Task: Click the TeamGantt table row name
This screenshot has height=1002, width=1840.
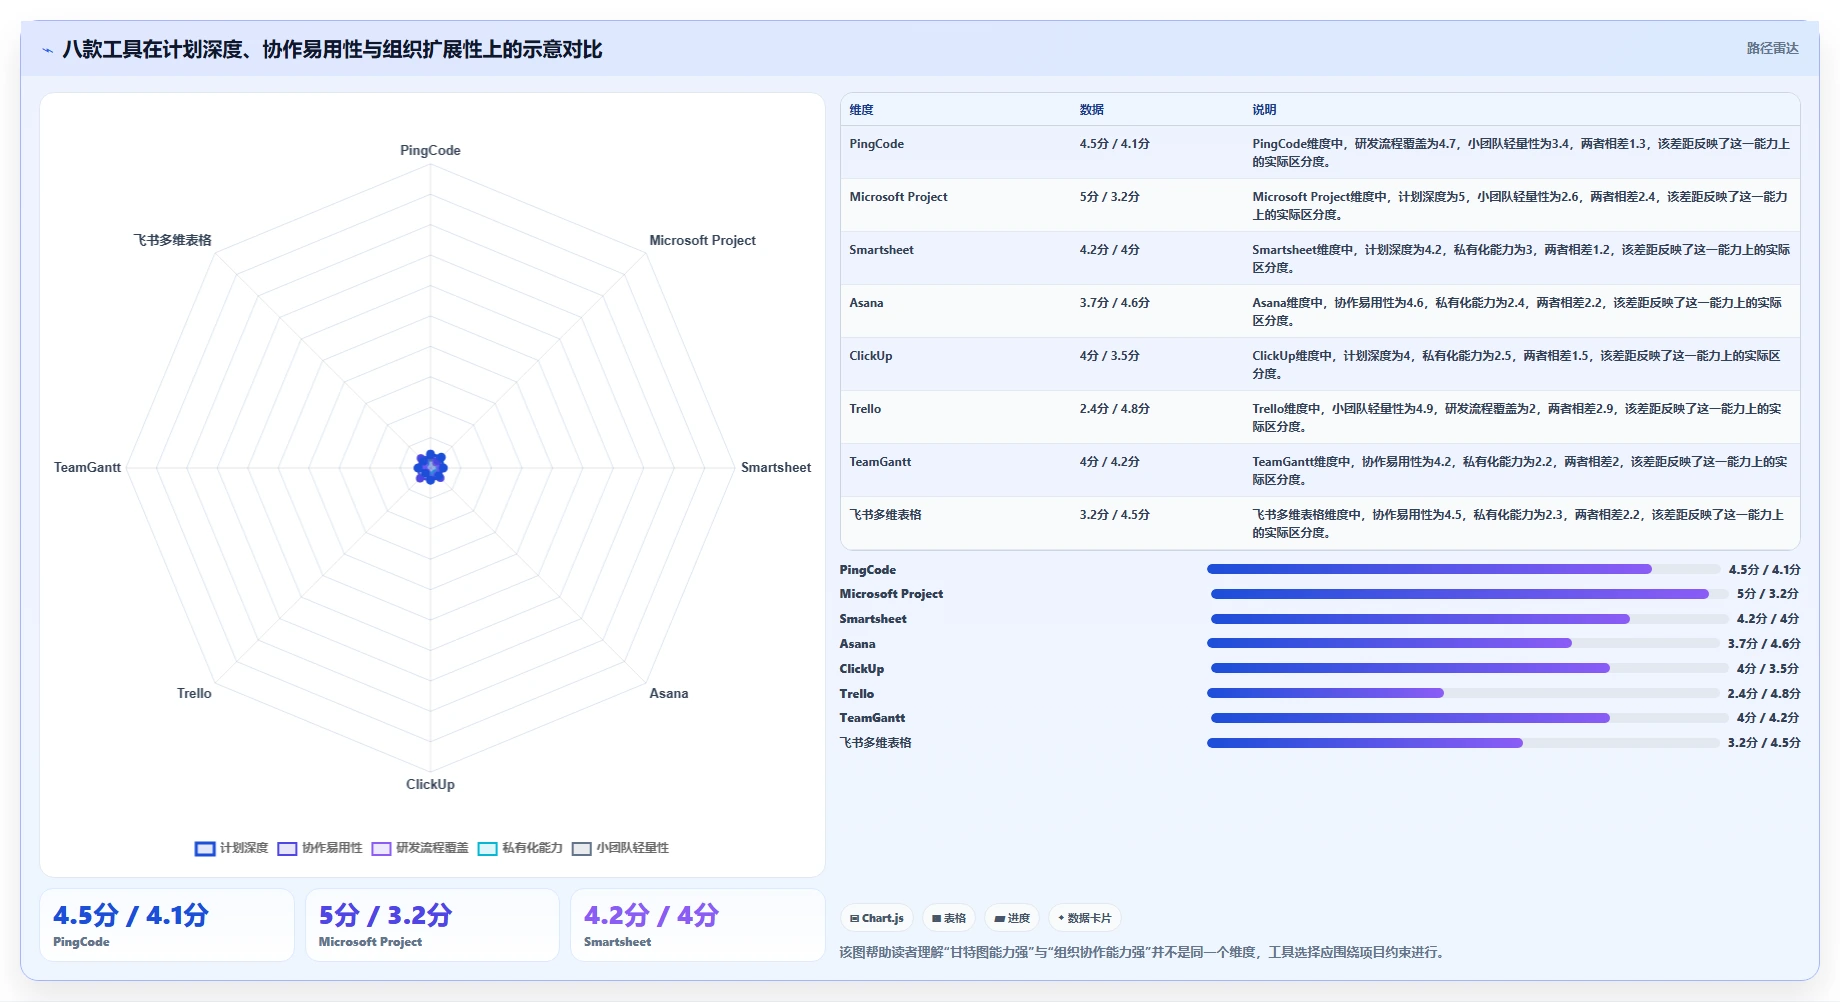Action: point(880,462)
